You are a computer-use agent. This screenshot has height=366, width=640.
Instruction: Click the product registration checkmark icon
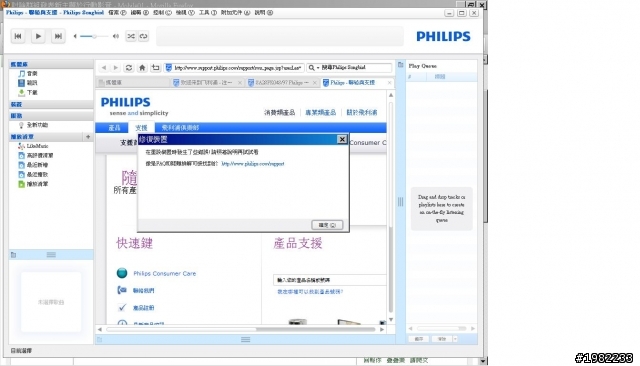122,307
